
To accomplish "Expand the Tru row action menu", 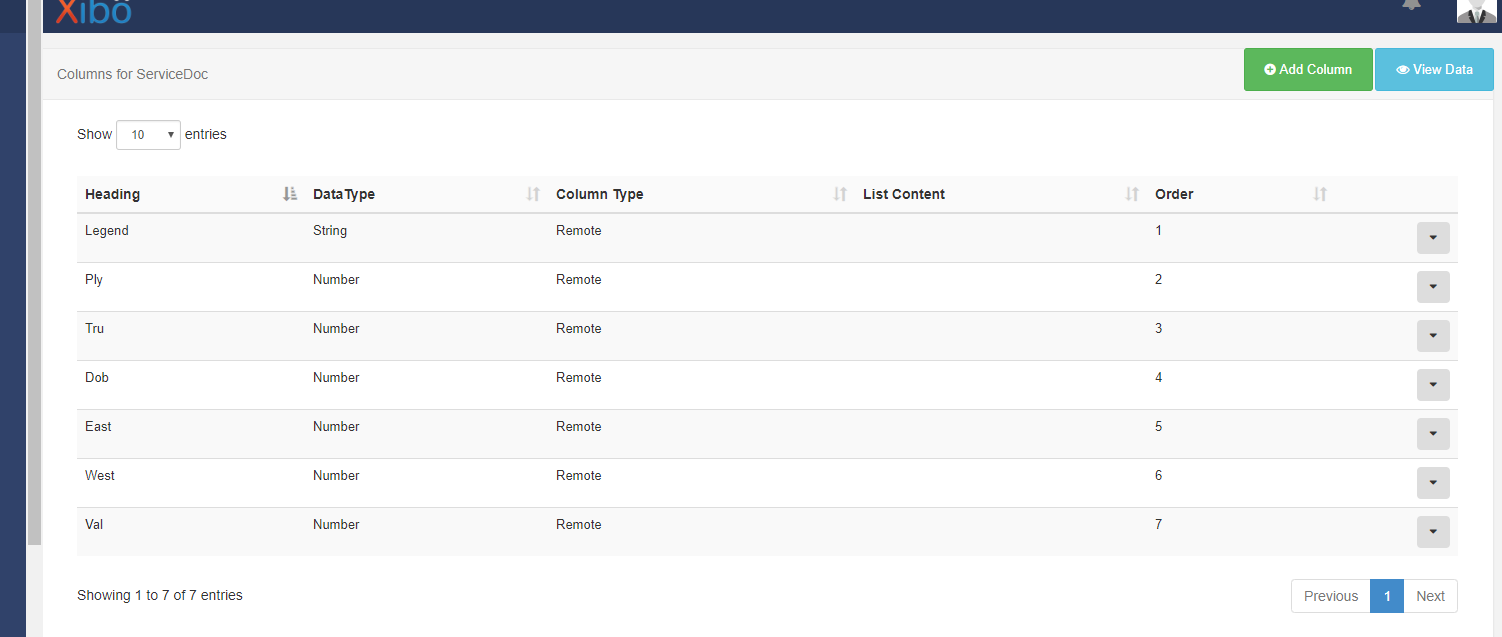I will pyautogui.click(x=1433, y=336).
